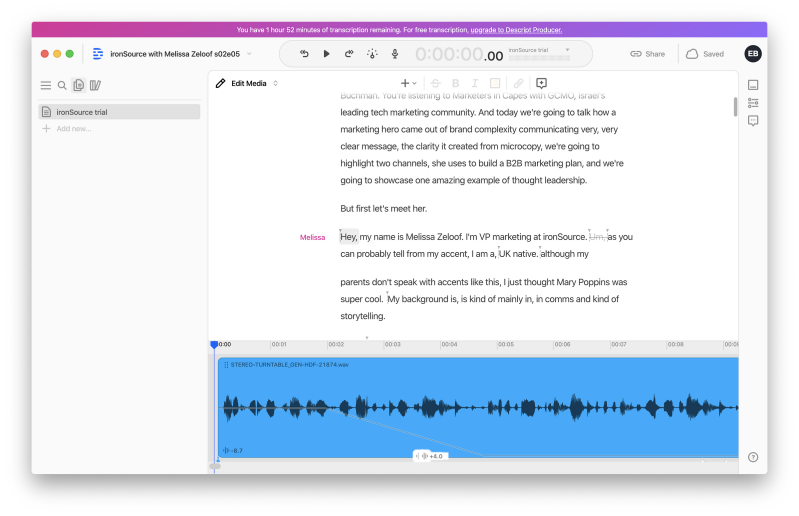
Task: Click the transcript vertical scrollbar
Action: pos(735,106)
